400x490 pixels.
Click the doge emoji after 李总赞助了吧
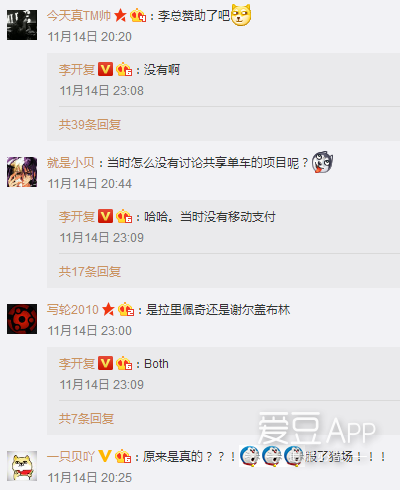(241, 15)
